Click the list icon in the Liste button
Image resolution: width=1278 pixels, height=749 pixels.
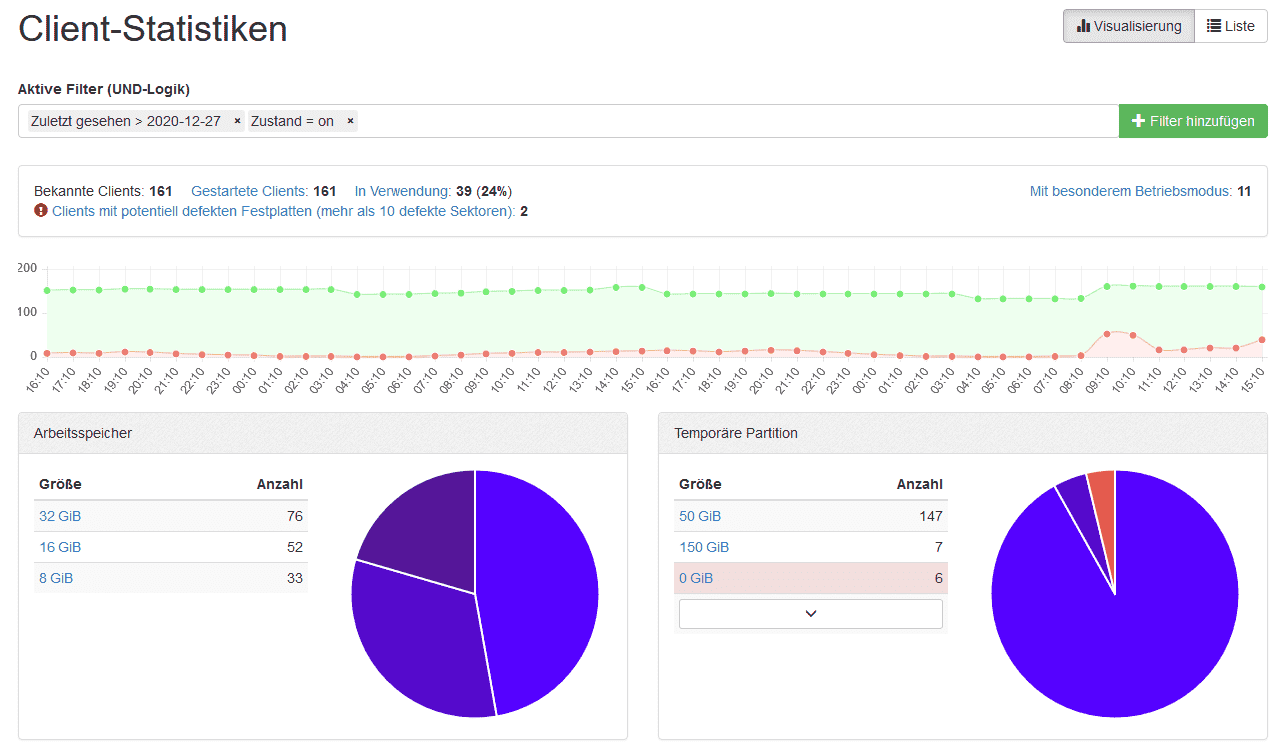(1213, 26)
